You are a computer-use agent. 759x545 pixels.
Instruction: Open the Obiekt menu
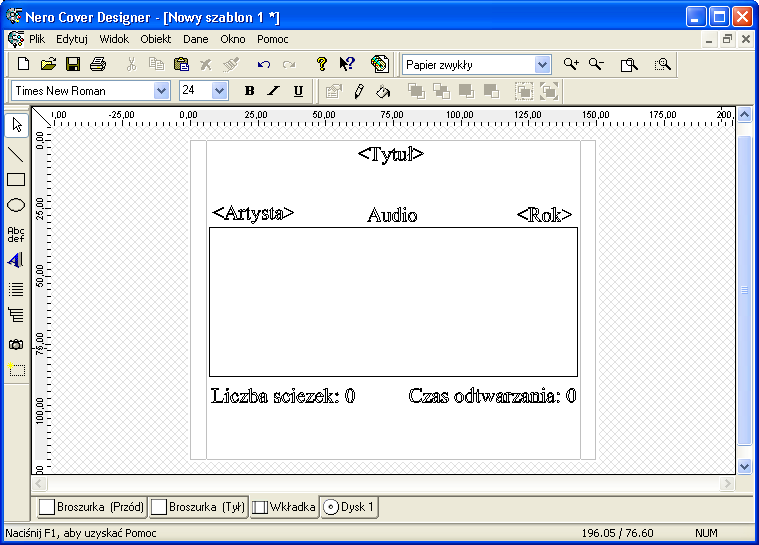(x=155, y=39)
